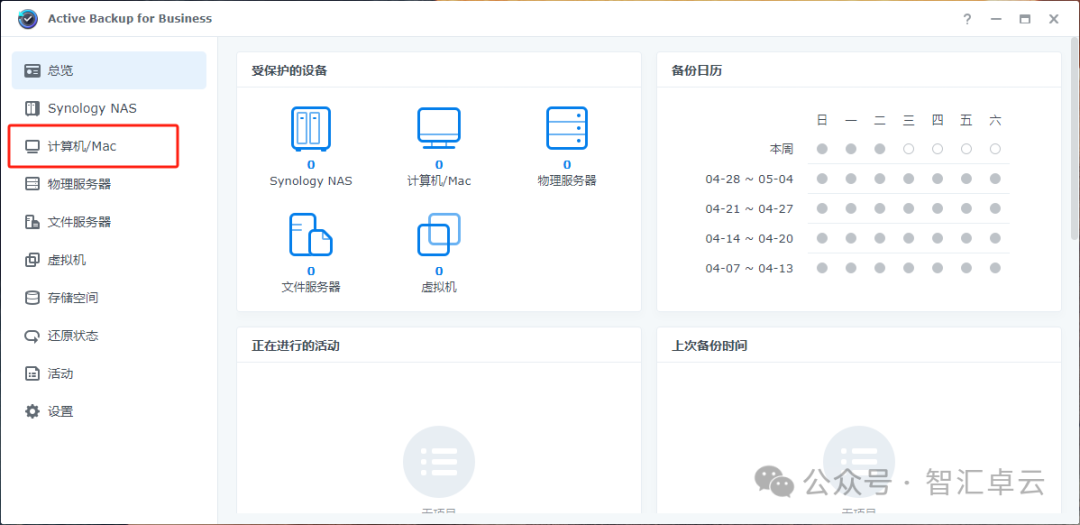Open the 计算机/Mac section

pos(109,146)
